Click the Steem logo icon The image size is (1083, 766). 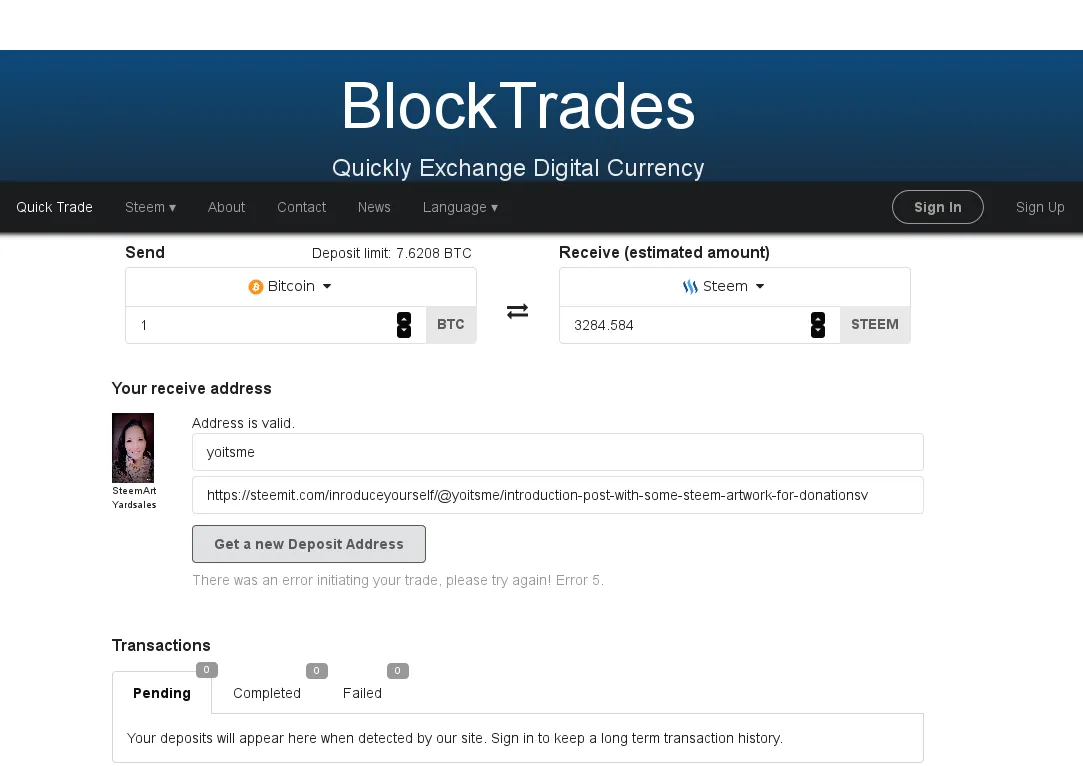click(690, 287)
